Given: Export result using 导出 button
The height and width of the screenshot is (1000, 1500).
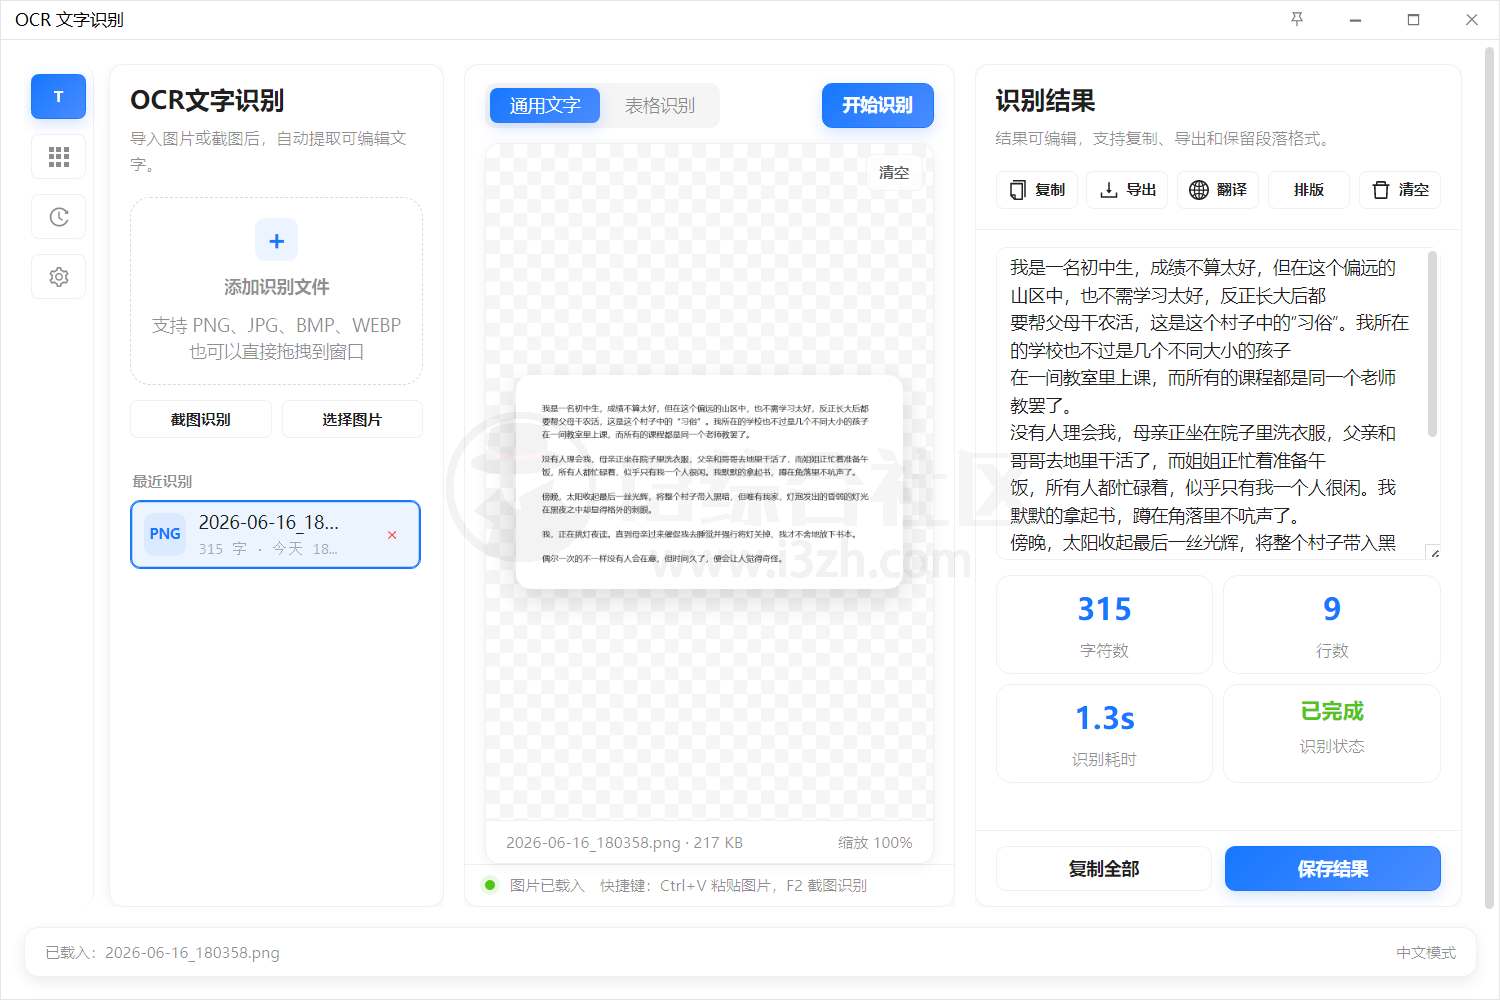Looking at the screenshot, I should click(1128, 190).
